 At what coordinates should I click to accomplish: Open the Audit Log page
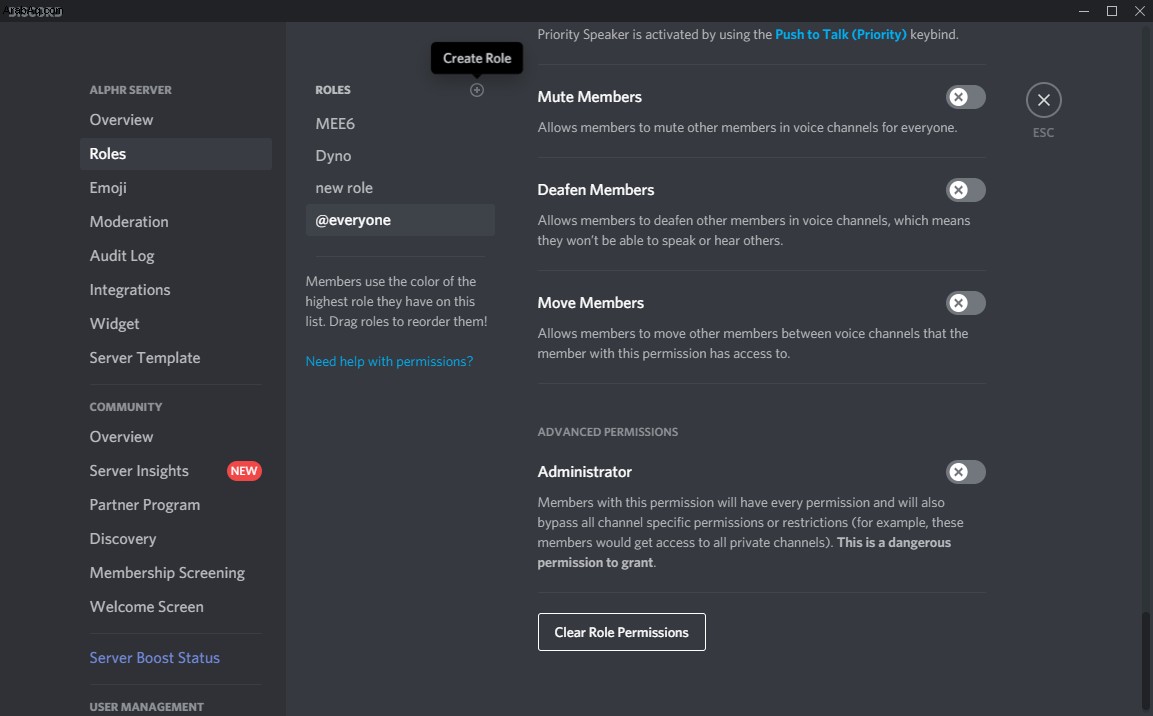176,256
